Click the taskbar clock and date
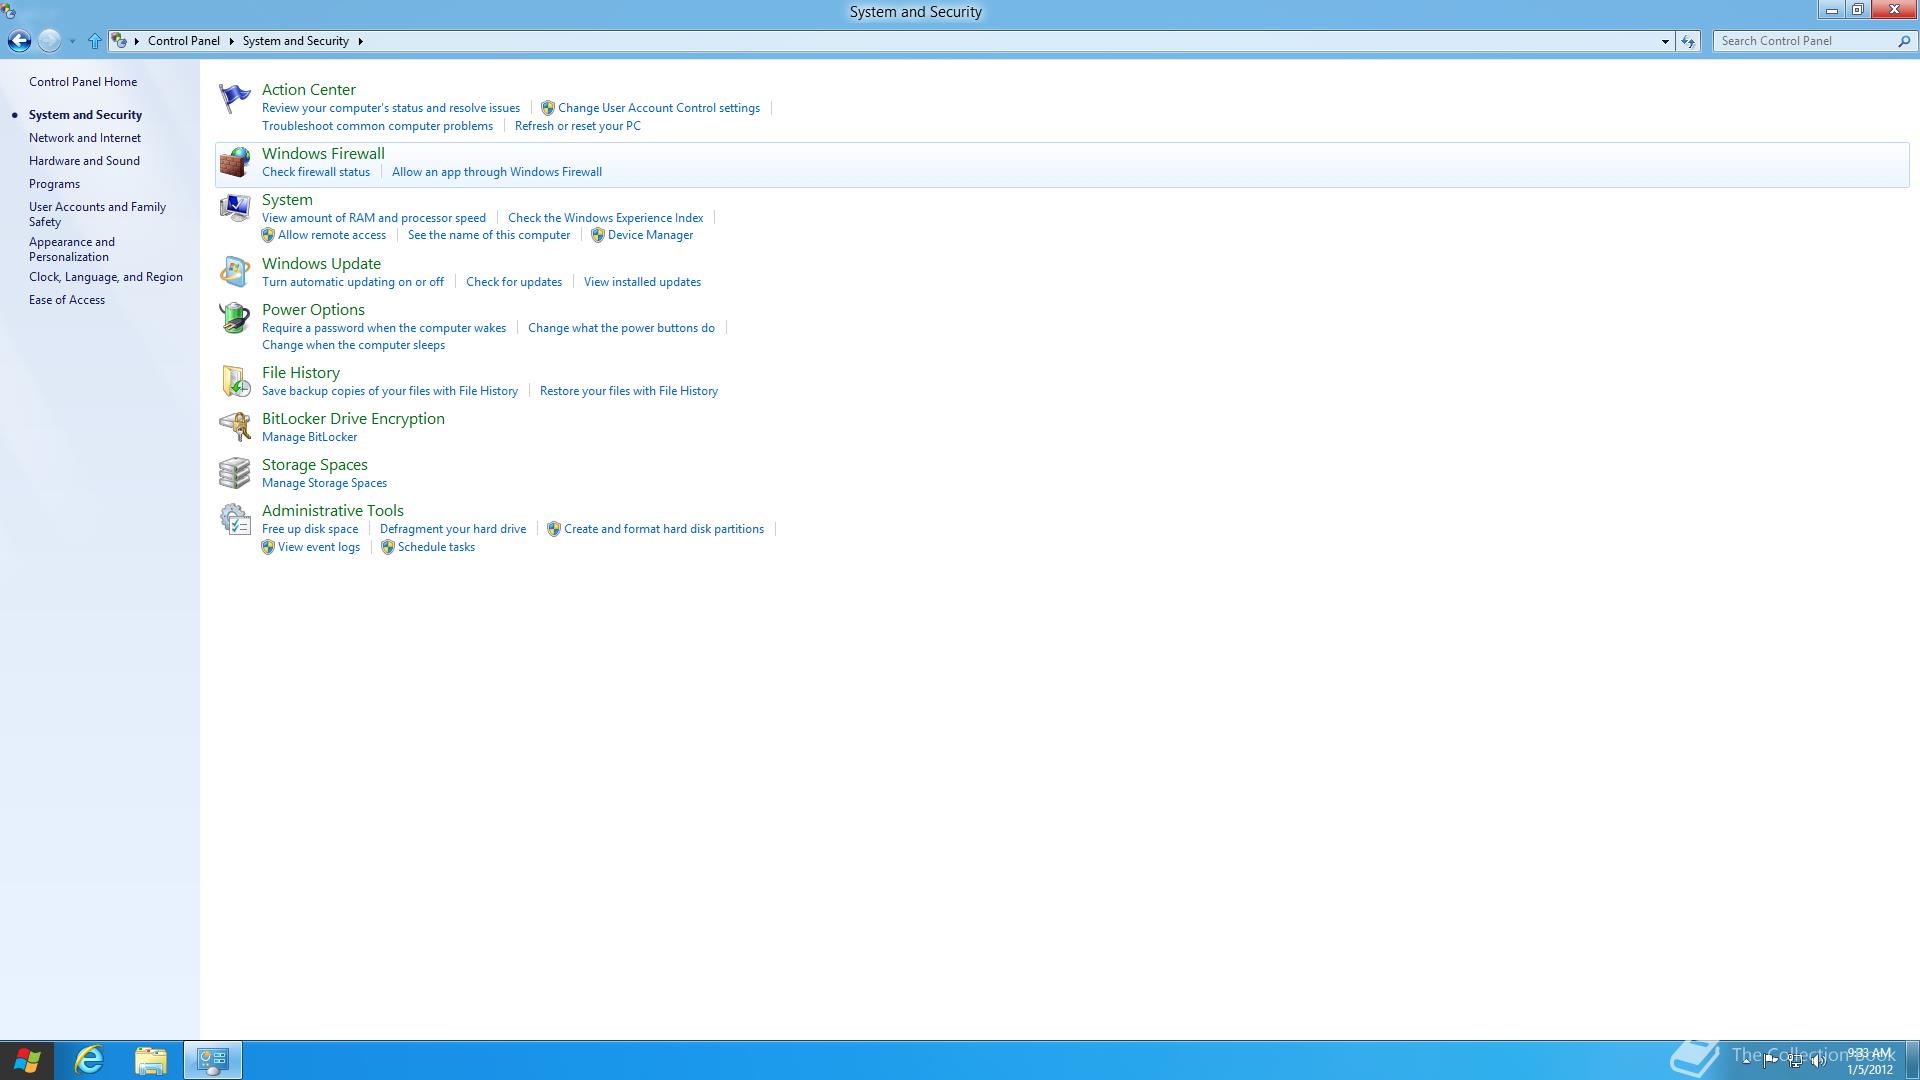Viewport: 1920px width, 1080px height. pos(1869,1061)
